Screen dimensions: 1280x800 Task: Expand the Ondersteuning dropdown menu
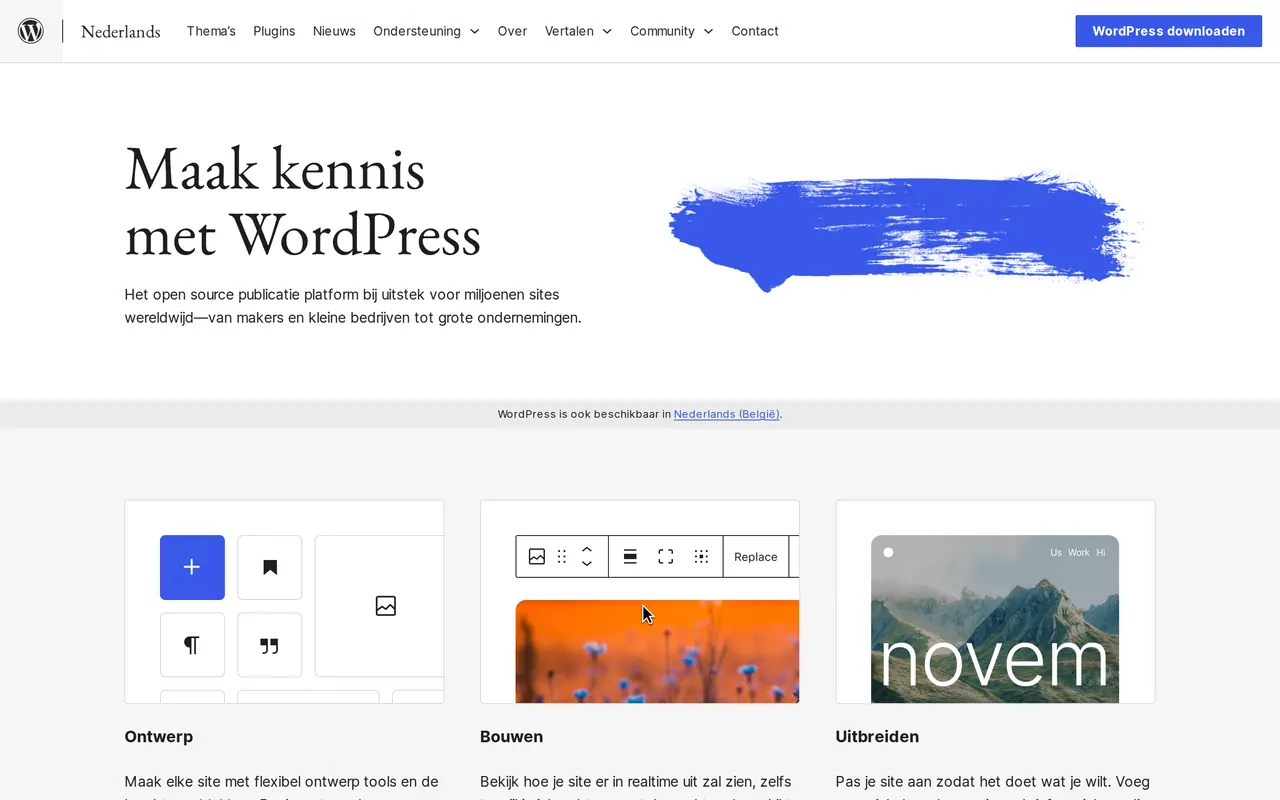[x=426, y=31]
